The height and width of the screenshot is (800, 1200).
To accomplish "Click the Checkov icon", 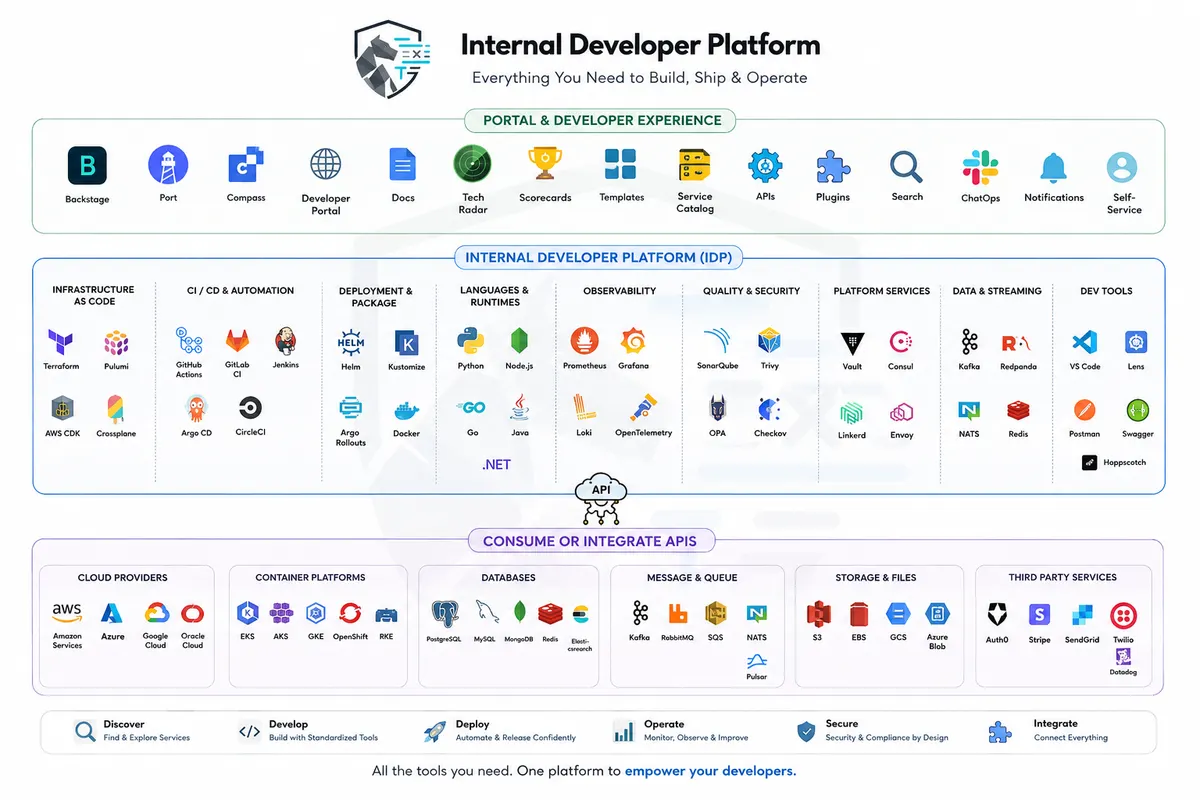I will [769, 409].
